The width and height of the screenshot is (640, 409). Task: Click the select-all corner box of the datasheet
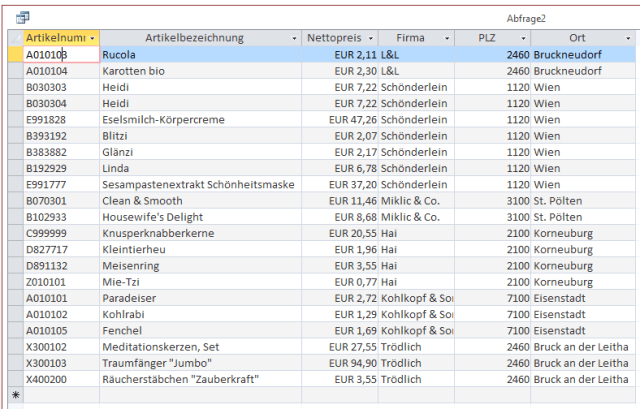[15, 38]
